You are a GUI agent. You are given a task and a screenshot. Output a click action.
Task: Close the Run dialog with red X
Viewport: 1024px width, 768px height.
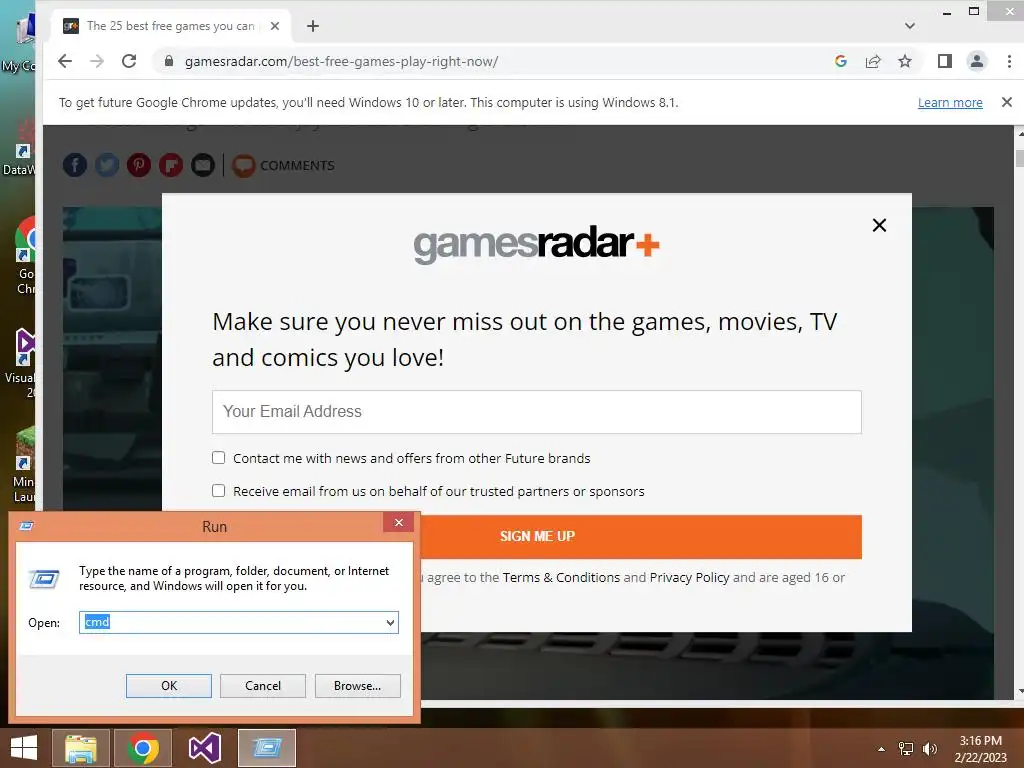pyautogui.click(x=398, y=522)
